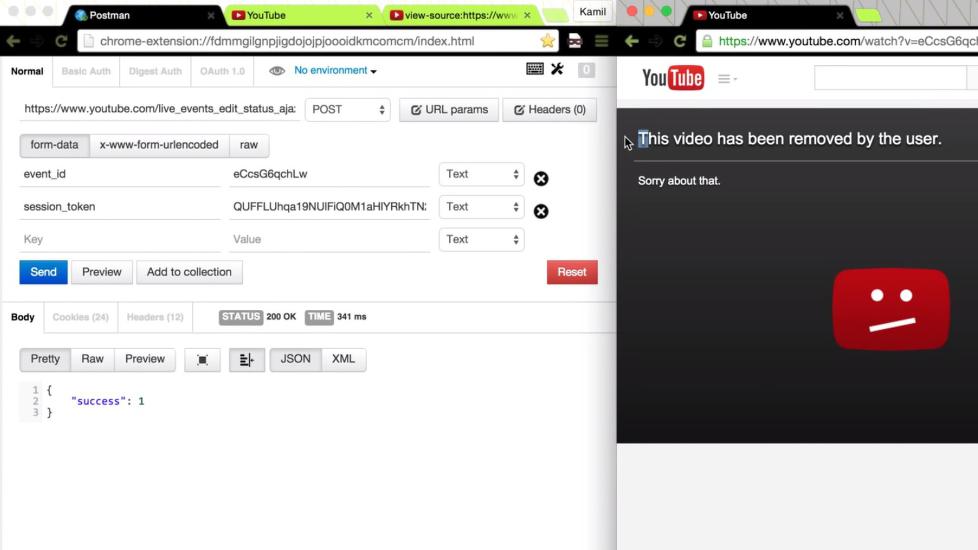Click the session_token value field

coord(329,207)
